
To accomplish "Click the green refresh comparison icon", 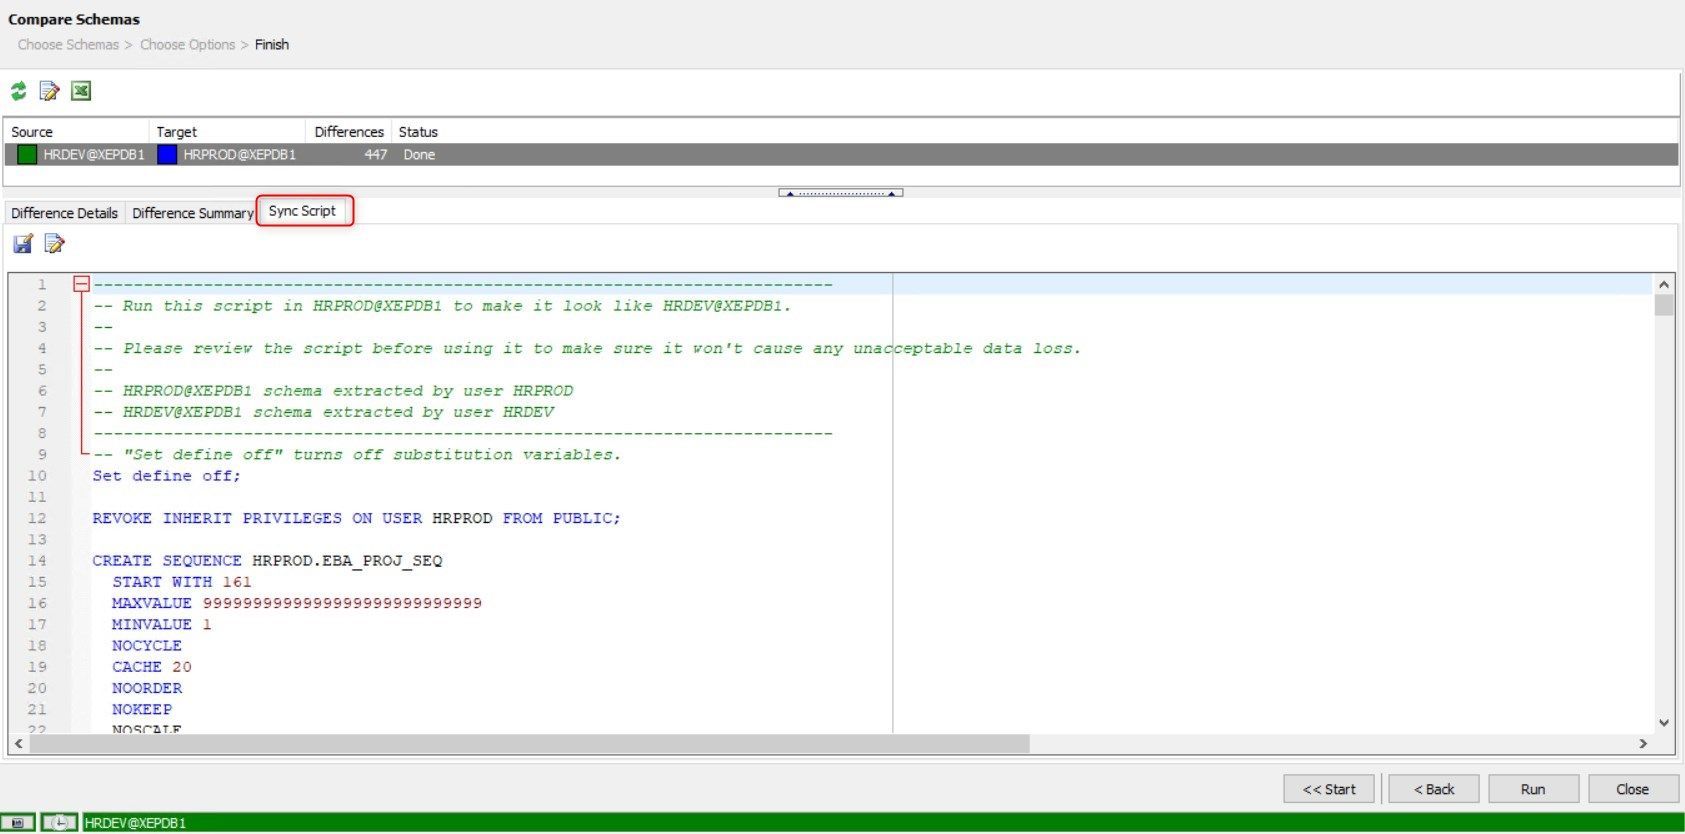I will [18, 91].
